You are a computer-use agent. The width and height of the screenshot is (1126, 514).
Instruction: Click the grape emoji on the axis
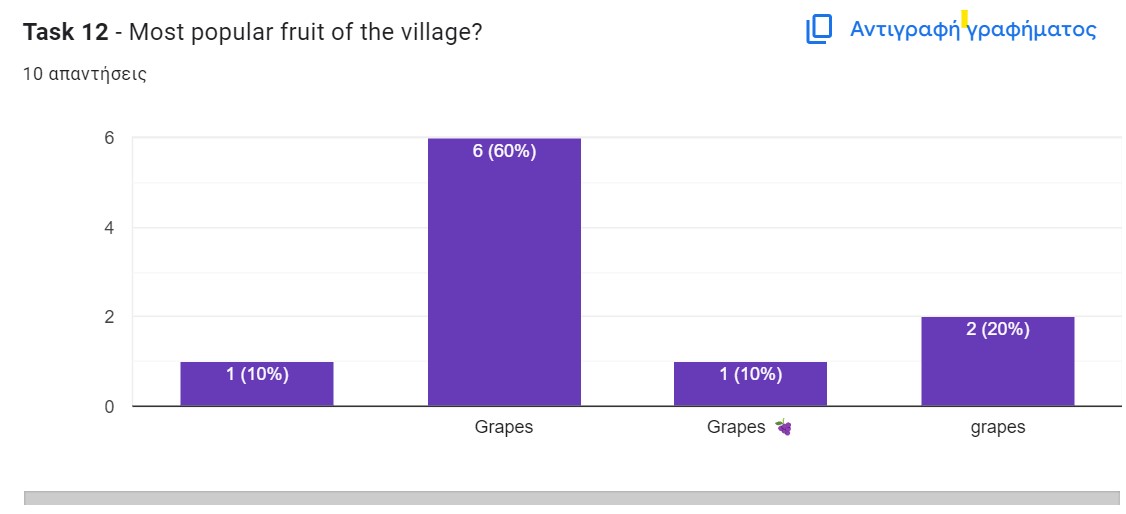[x=784, y=428]
